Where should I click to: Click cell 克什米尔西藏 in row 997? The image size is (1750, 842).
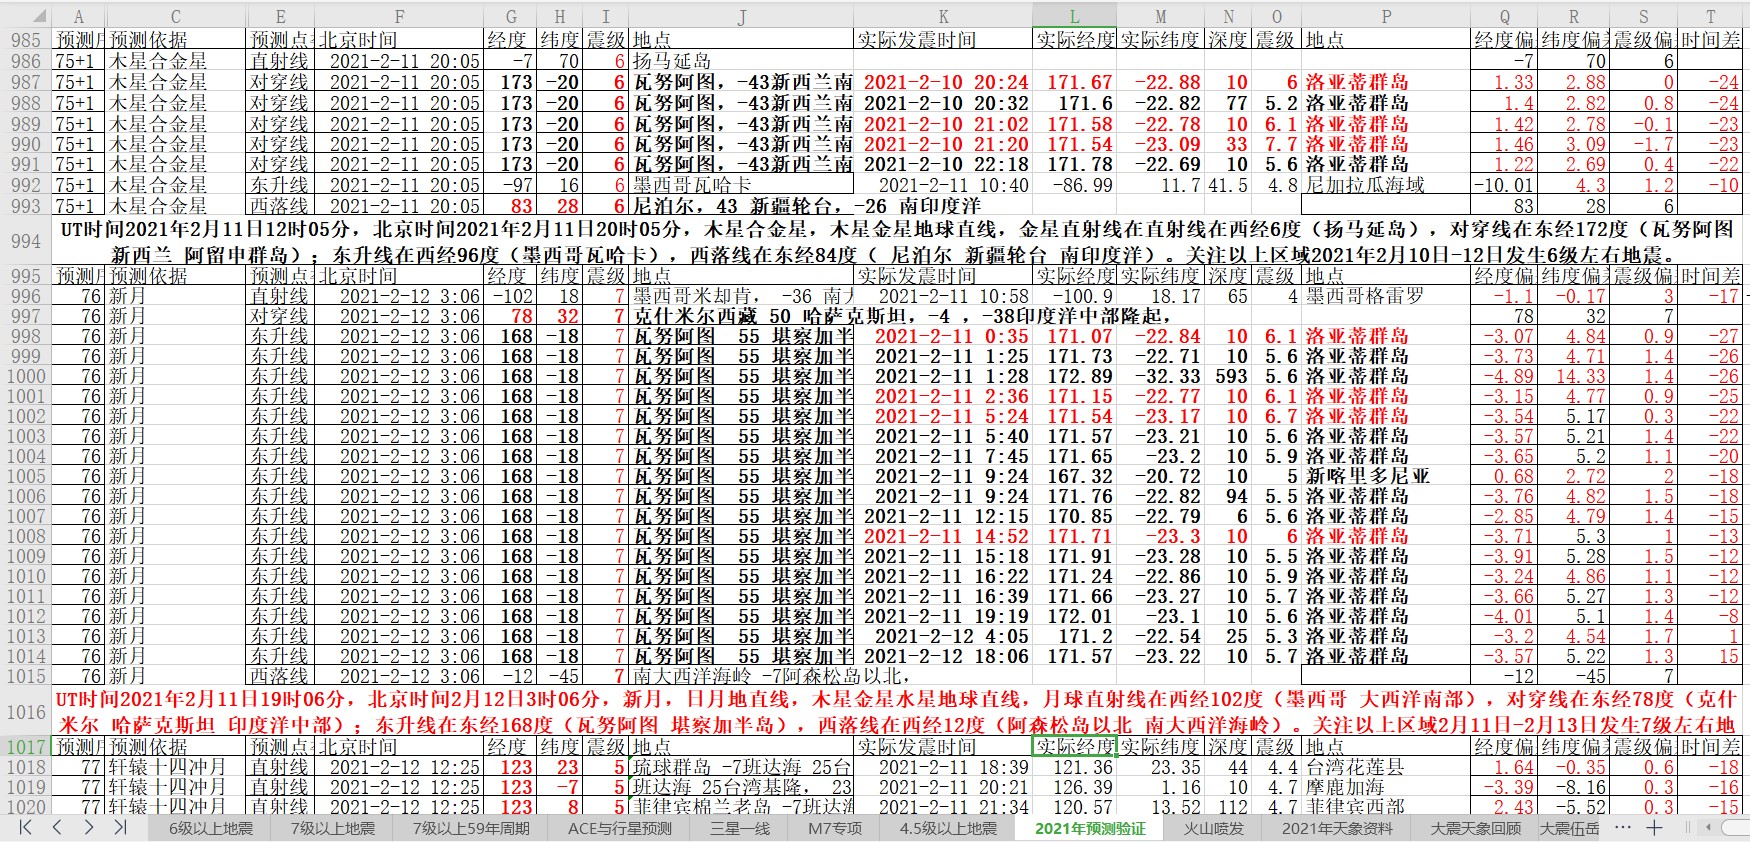pyautogui.click(x=741, y=316)
